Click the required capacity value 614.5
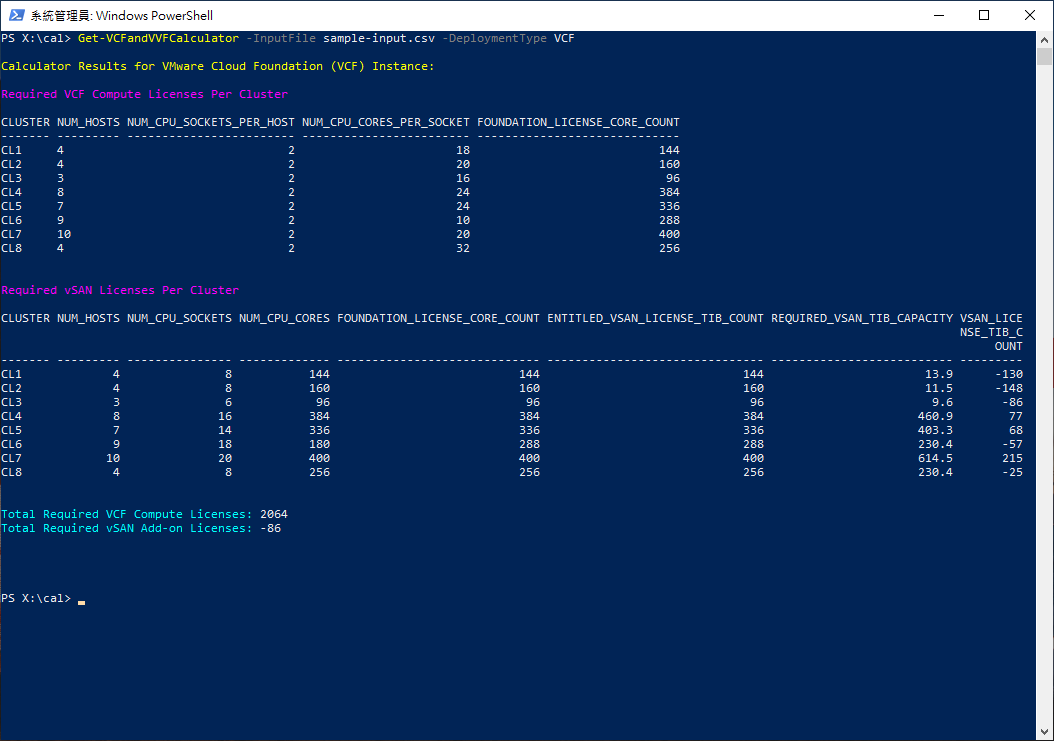This screenshot has width=1057, height=756. click(x=936, y=458)
